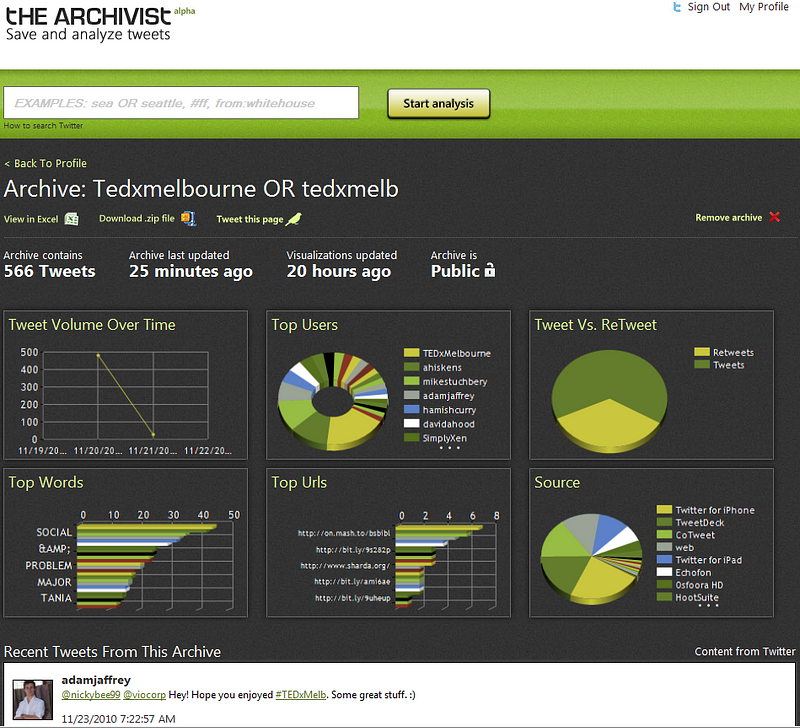Click the http://bit.ly/9s282p URL label

tap(353, 550)
